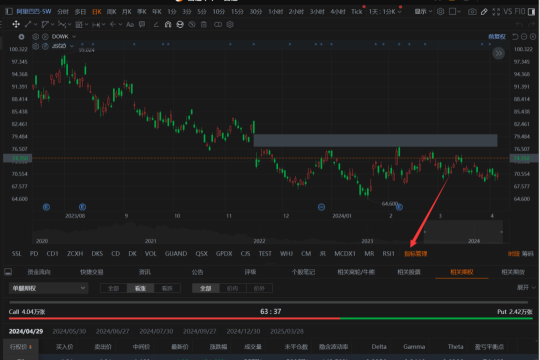Screen dimensions: 540x360
Task: Toggle the magnet snap tool
Action: [x=168, y=24]
